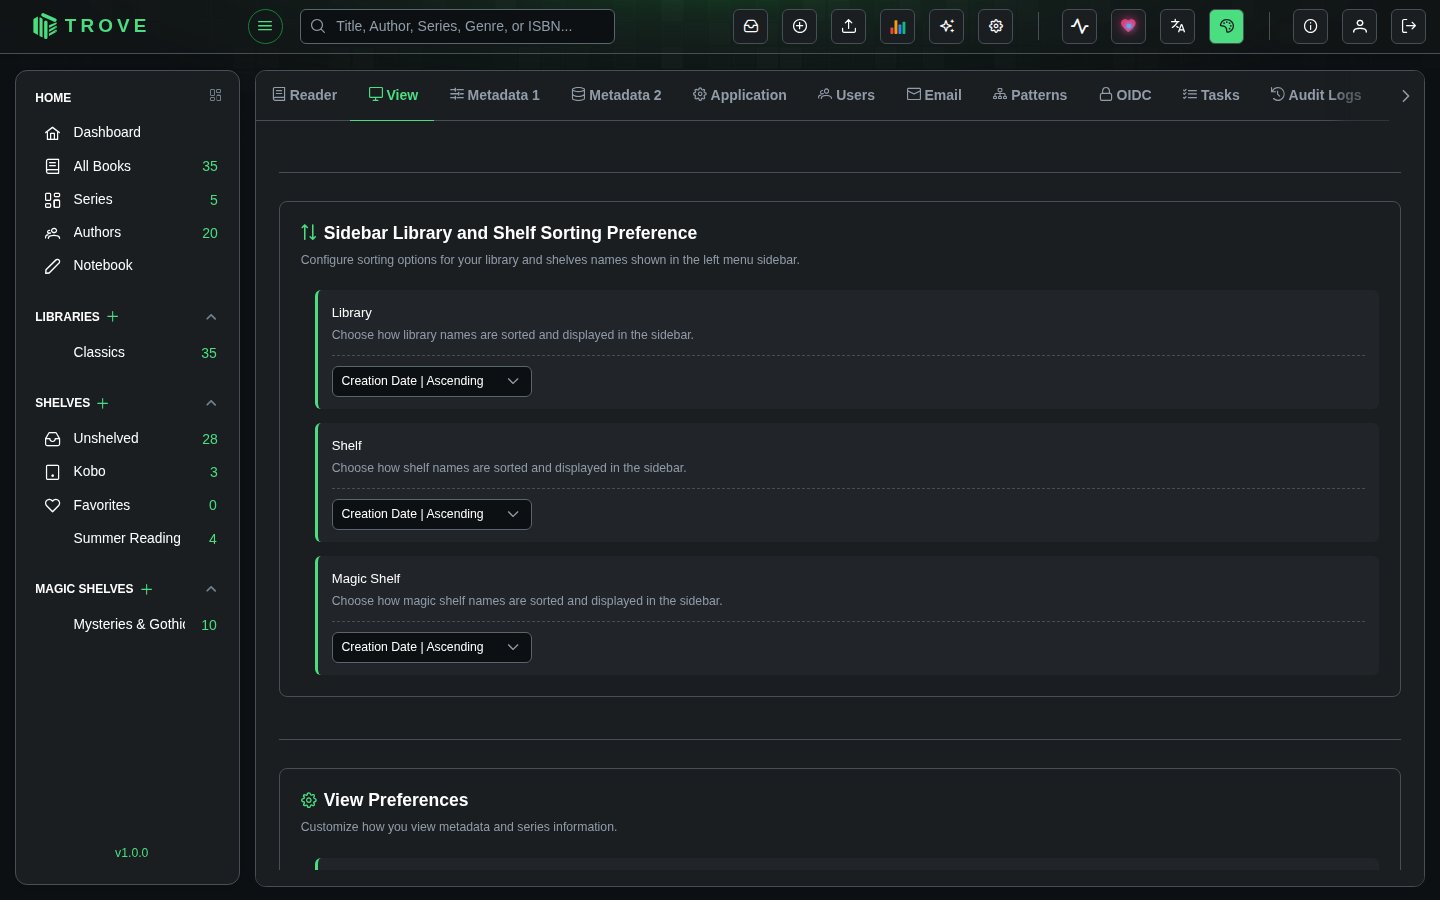
Task: Switch to the Reader tab
Action: 304,95
